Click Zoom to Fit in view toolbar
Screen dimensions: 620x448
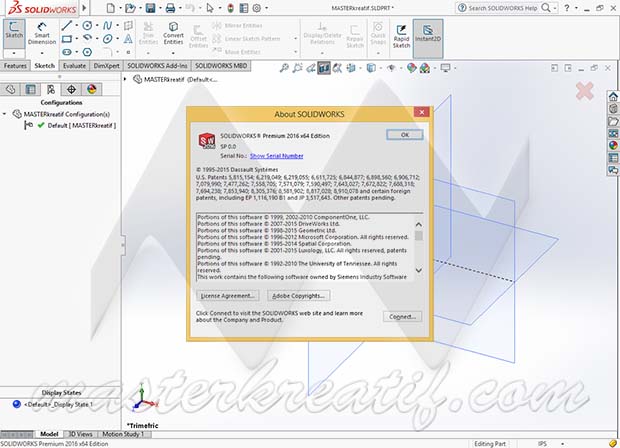tap(284, 68)
